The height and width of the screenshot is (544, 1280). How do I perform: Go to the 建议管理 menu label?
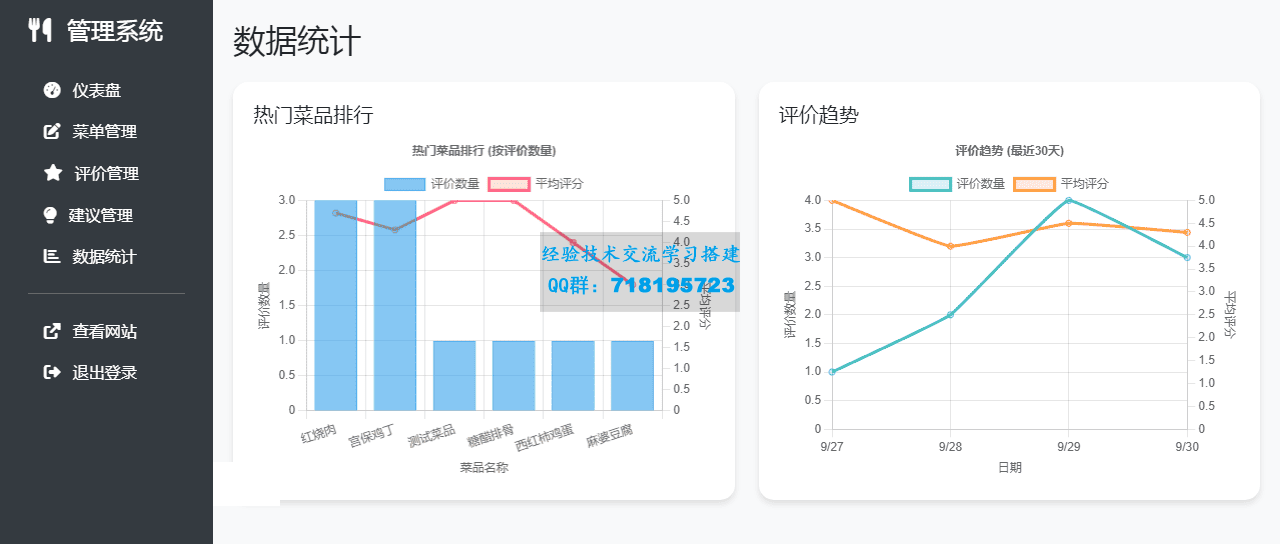(x=101, y=215)
